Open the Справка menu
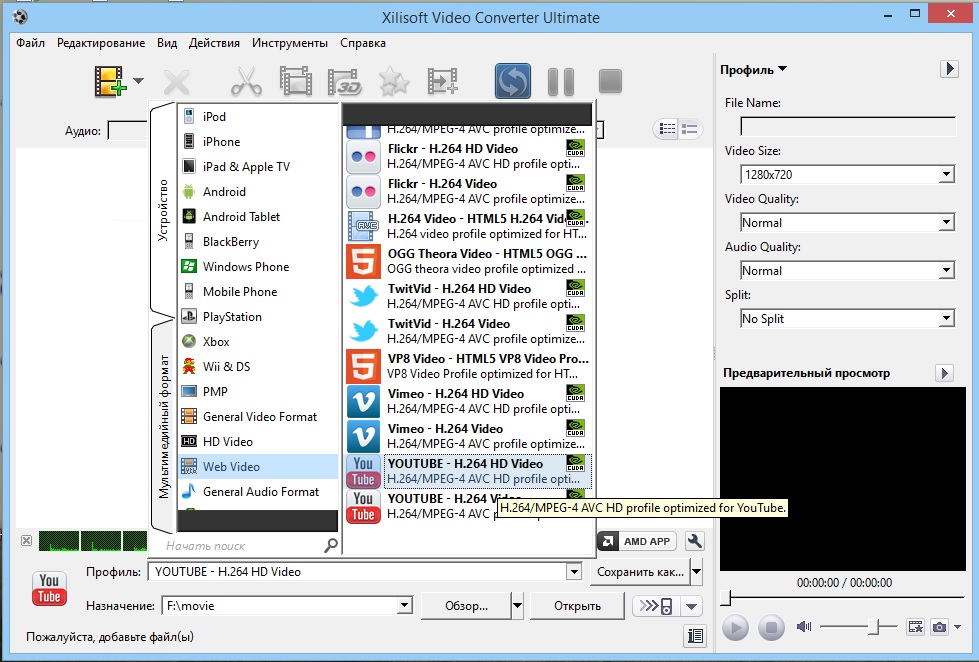Viewport: 979px width, 662px height. (363, 43)
